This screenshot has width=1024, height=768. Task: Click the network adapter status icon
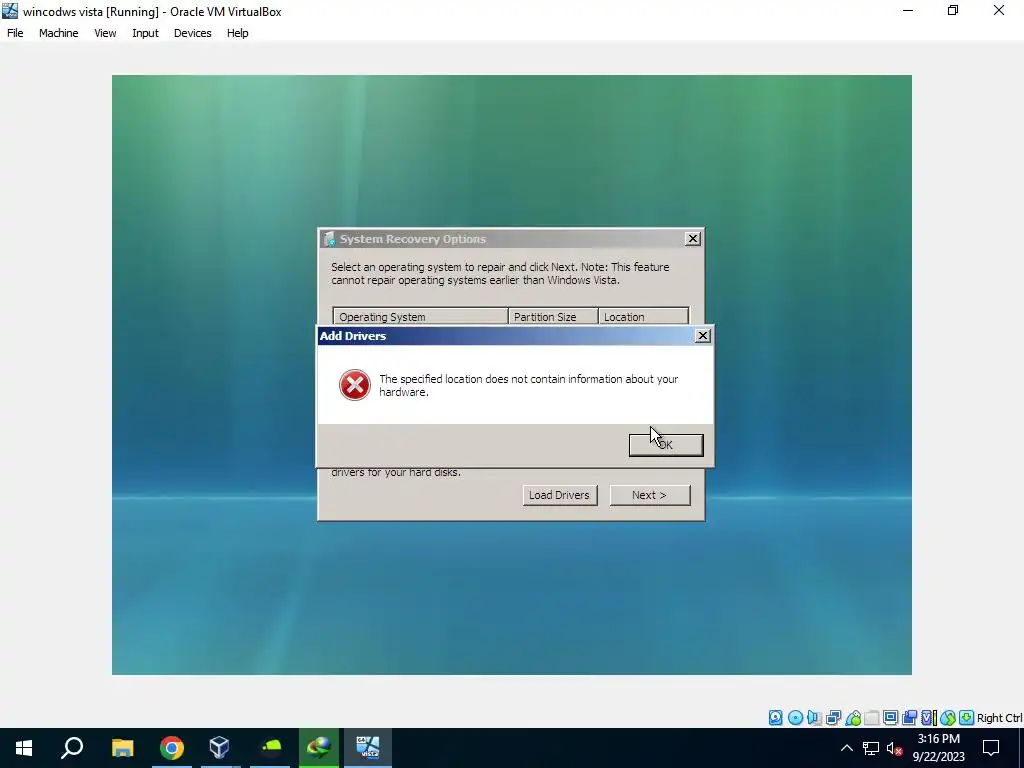pos(833,718)
